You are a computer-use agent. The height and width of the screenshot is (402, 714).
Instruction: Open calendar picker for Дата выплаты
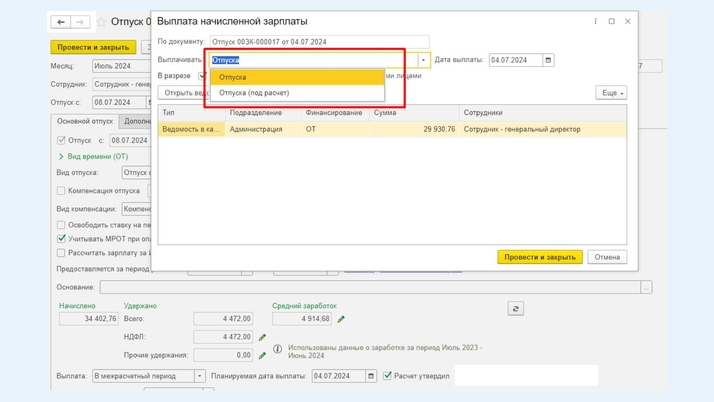point(548,60)
